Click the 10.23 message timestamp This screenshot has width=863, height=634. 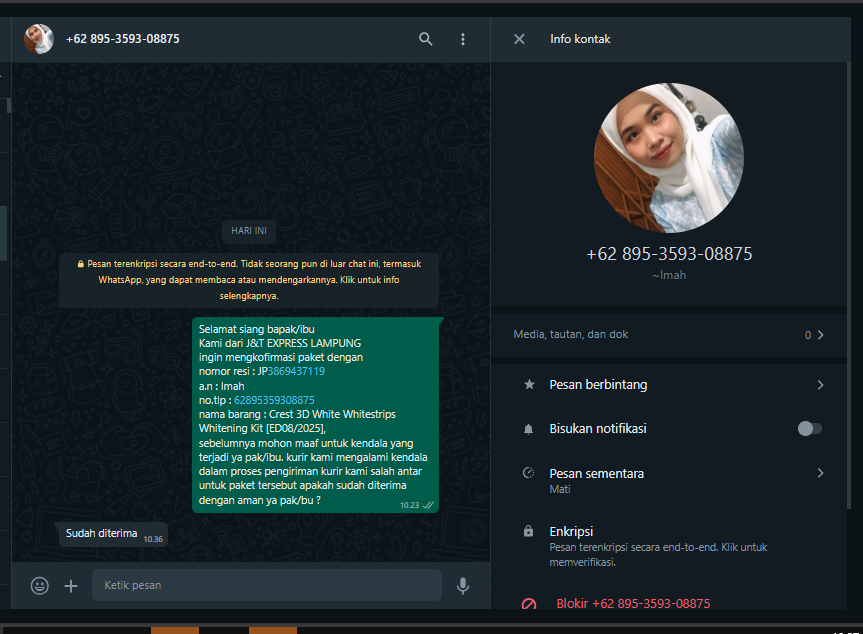[x=409, y=505]
